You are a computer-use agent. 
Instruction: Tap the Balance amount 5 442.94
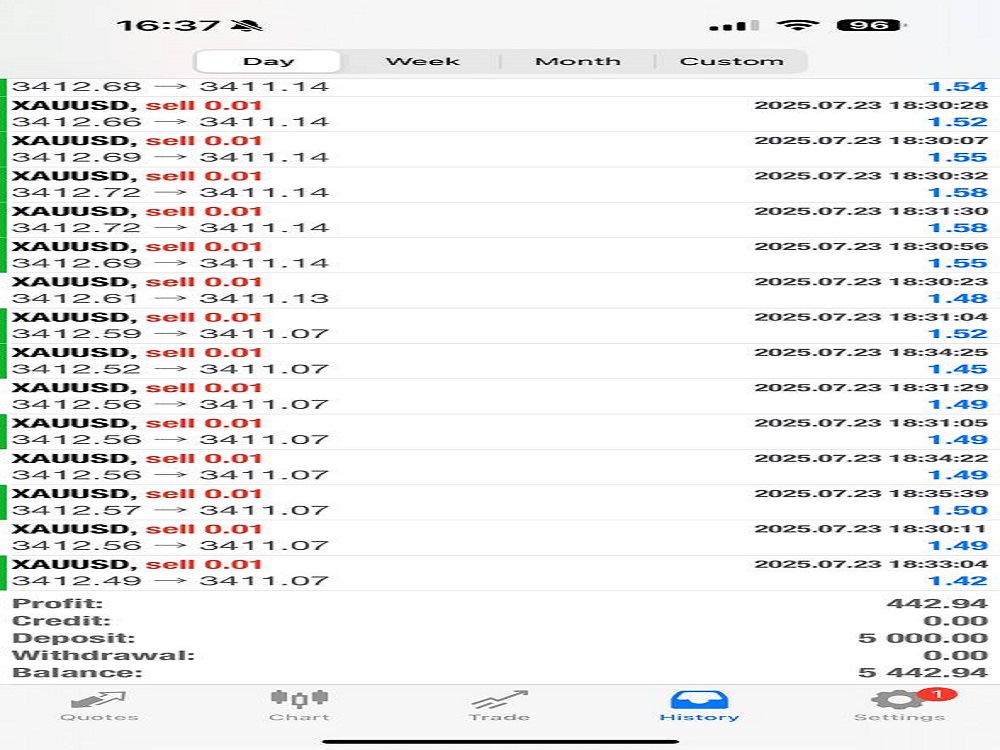tap(923, 672)
